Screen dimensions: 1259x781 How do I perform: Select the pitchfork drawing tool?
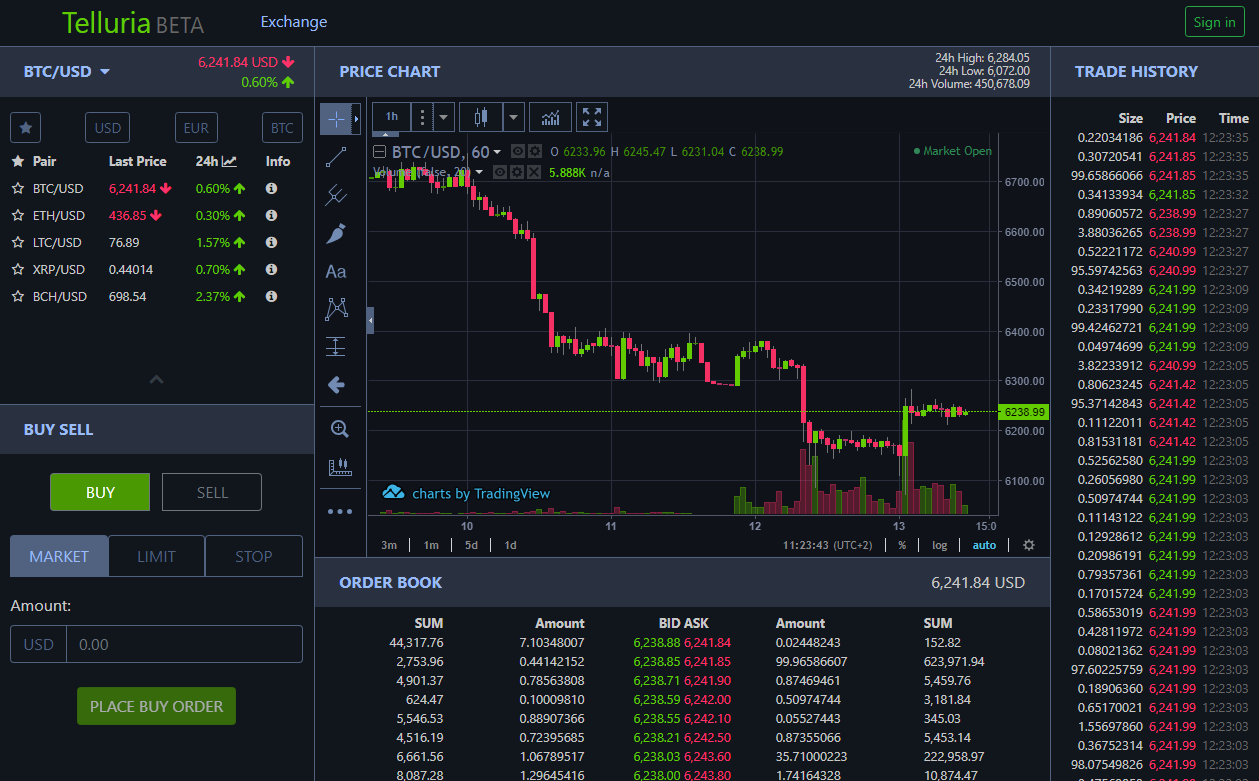pyautogui.click(x=336, y=195)
